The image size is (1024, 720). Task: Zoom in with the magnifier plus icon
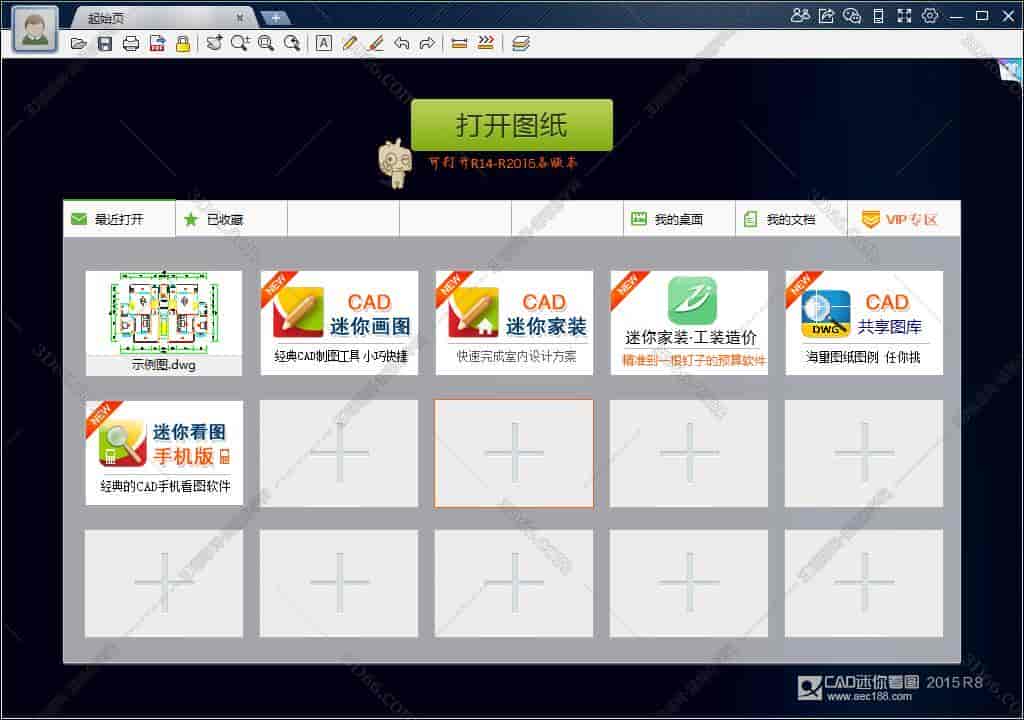(x=240, y=43)
